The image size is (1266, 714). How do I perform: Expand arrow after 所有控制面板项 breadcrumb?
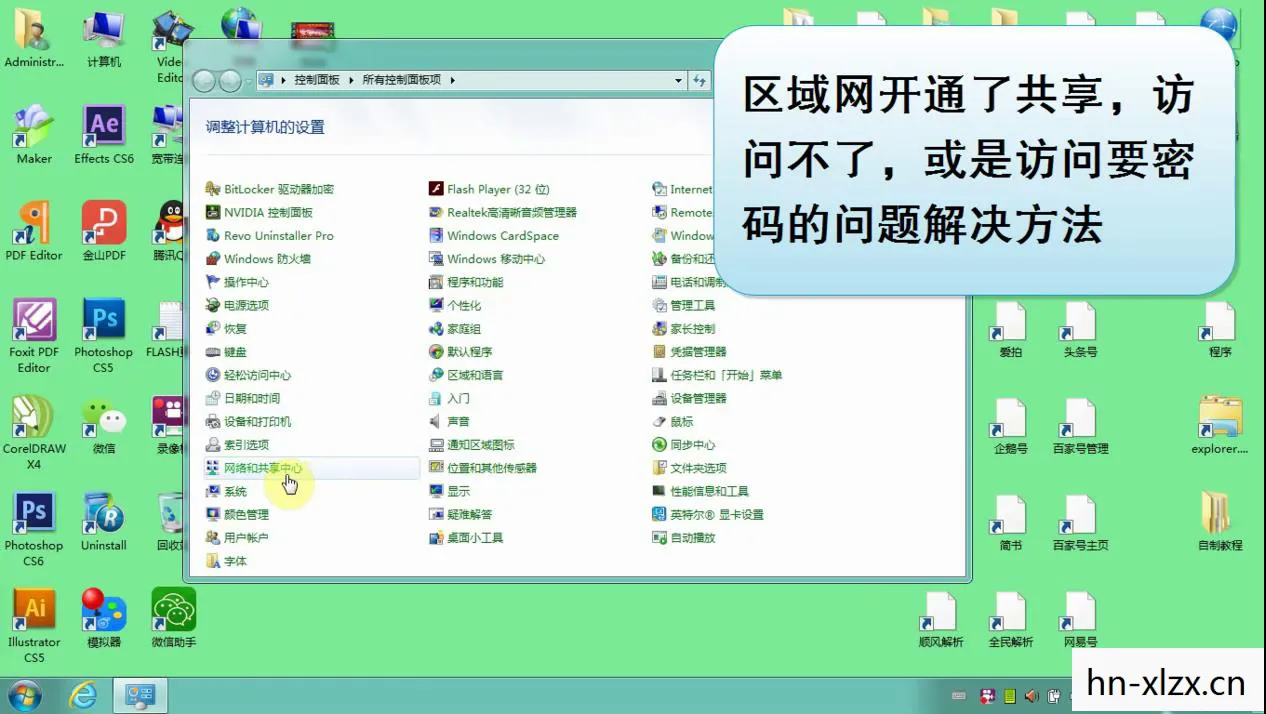(x=452, y=80)
